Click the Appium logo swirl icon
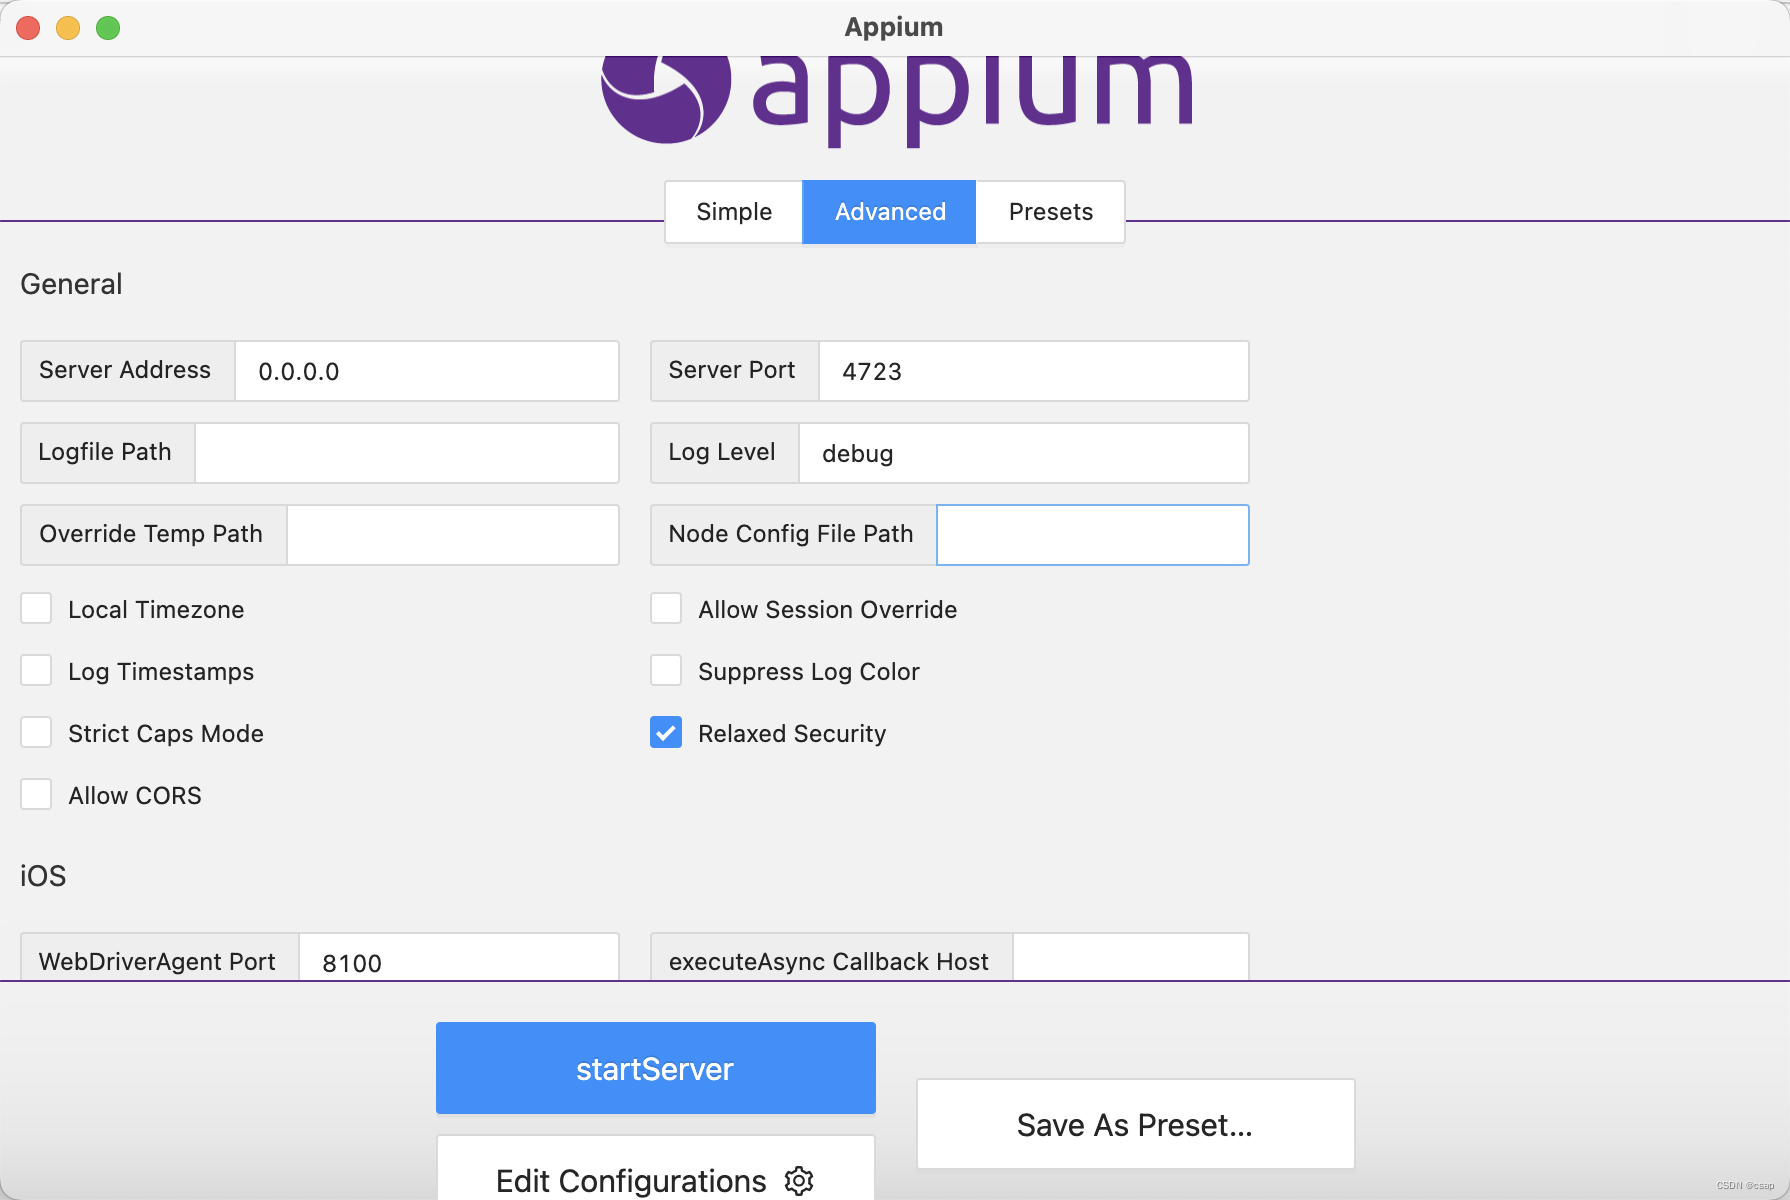 (666, 99)
